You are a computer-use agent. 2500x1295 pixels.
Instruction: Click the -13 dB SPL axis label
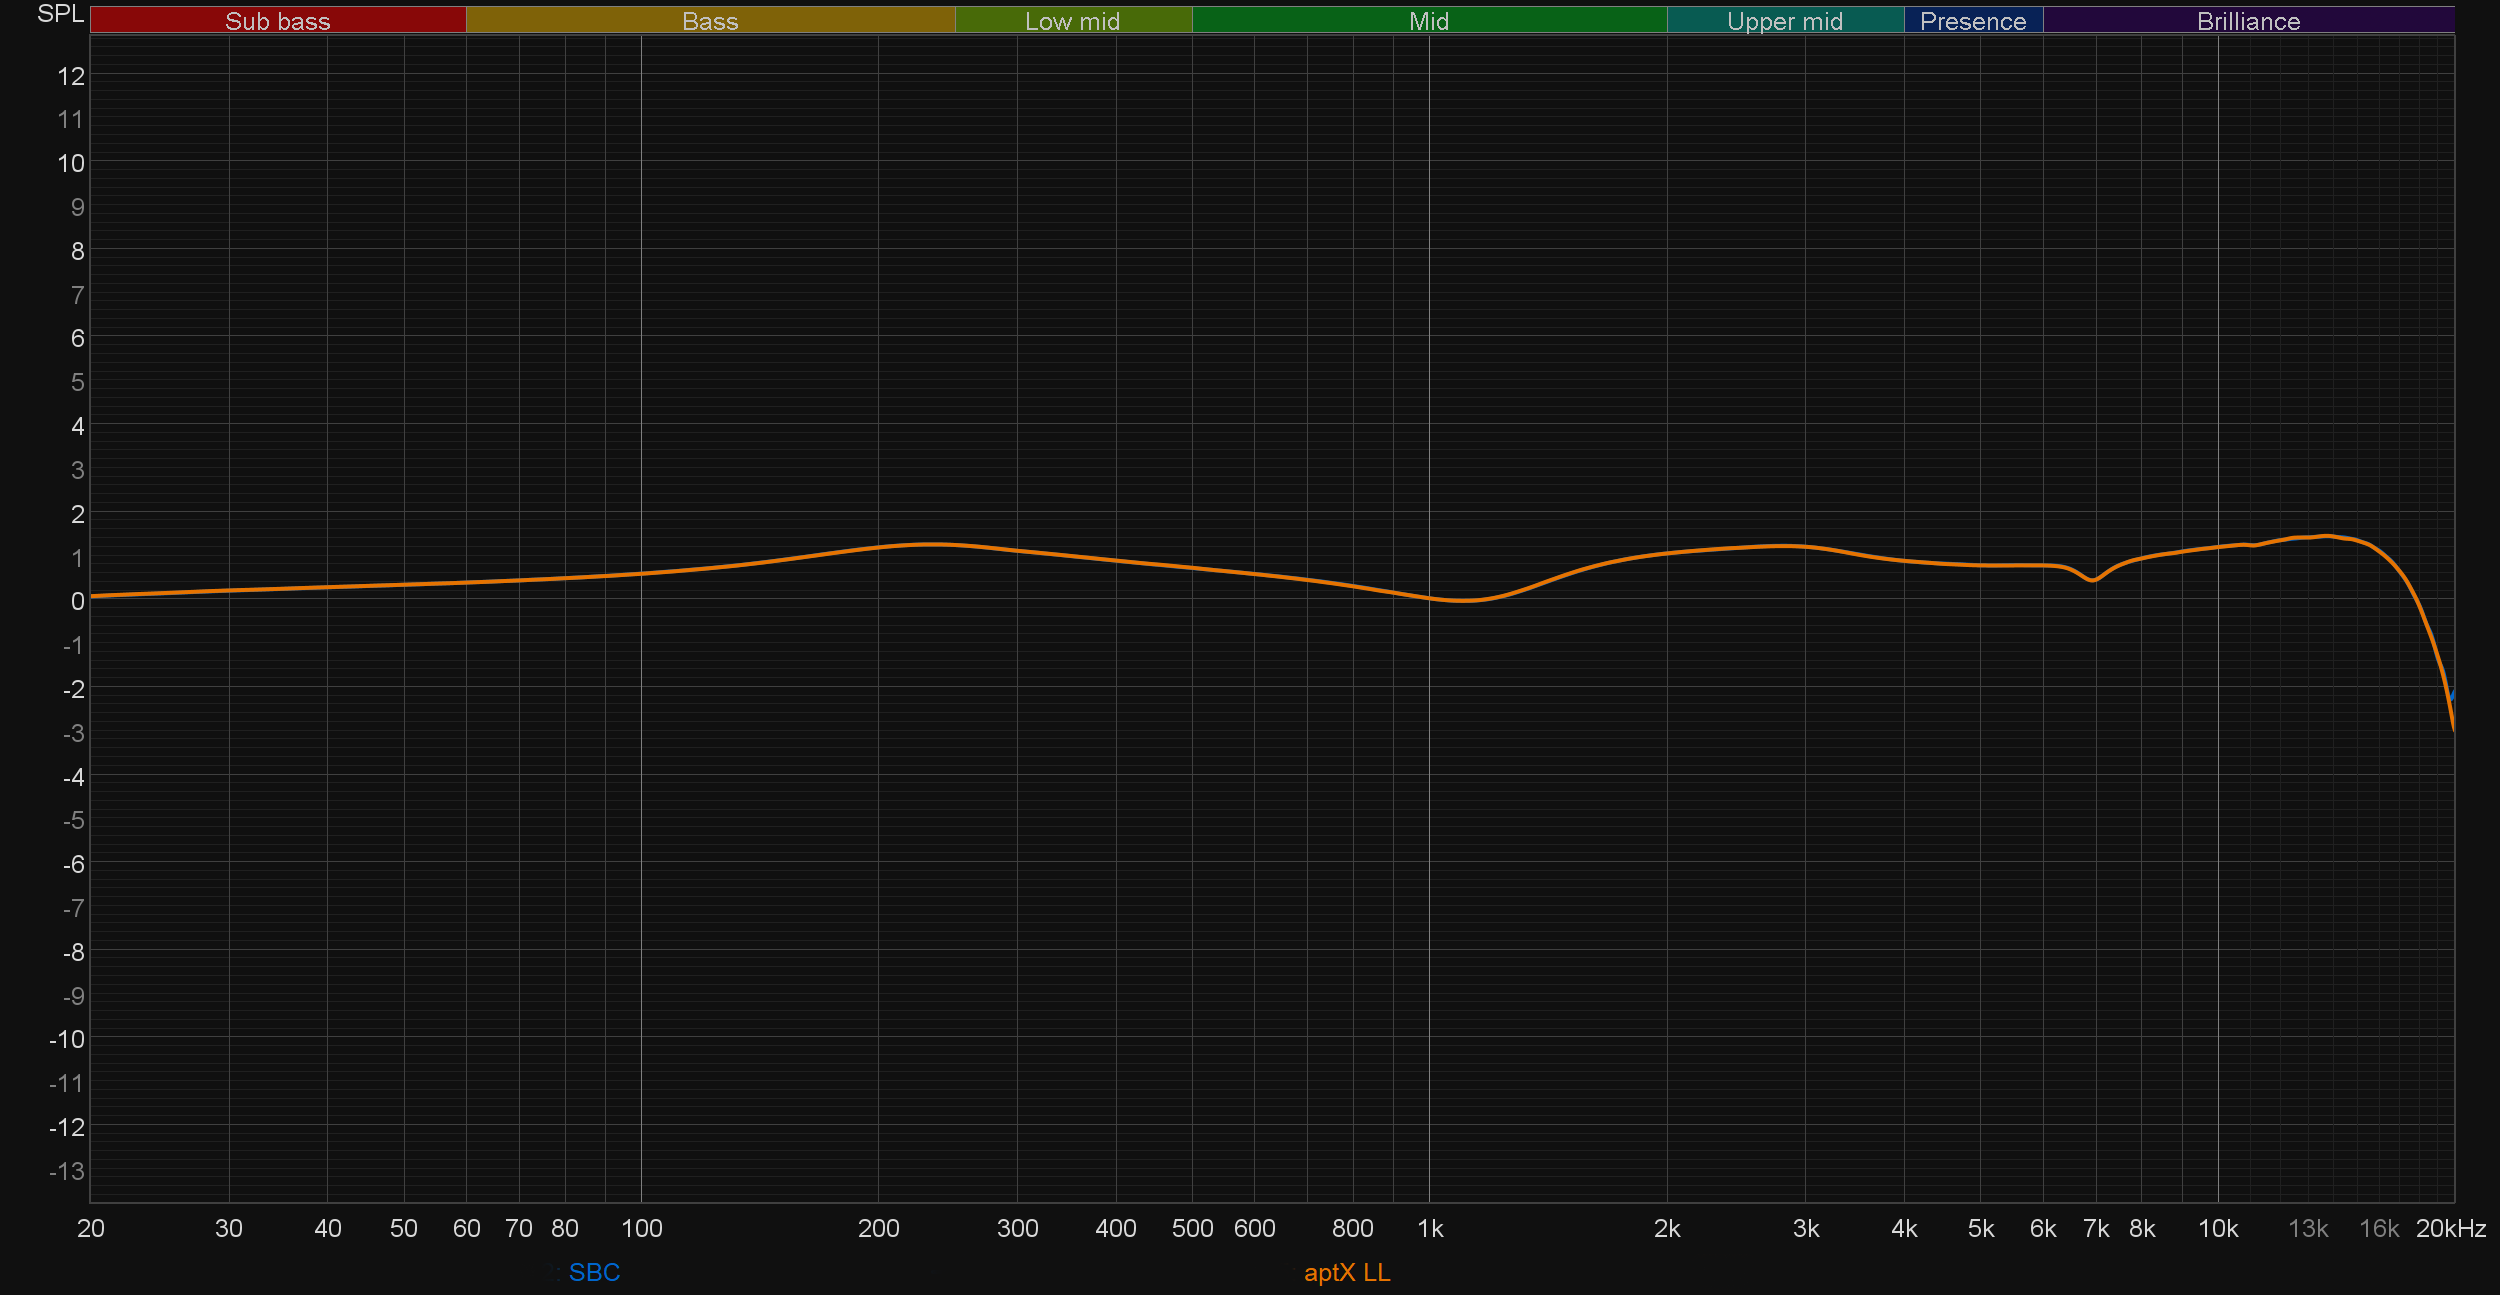pos(66,1171)
